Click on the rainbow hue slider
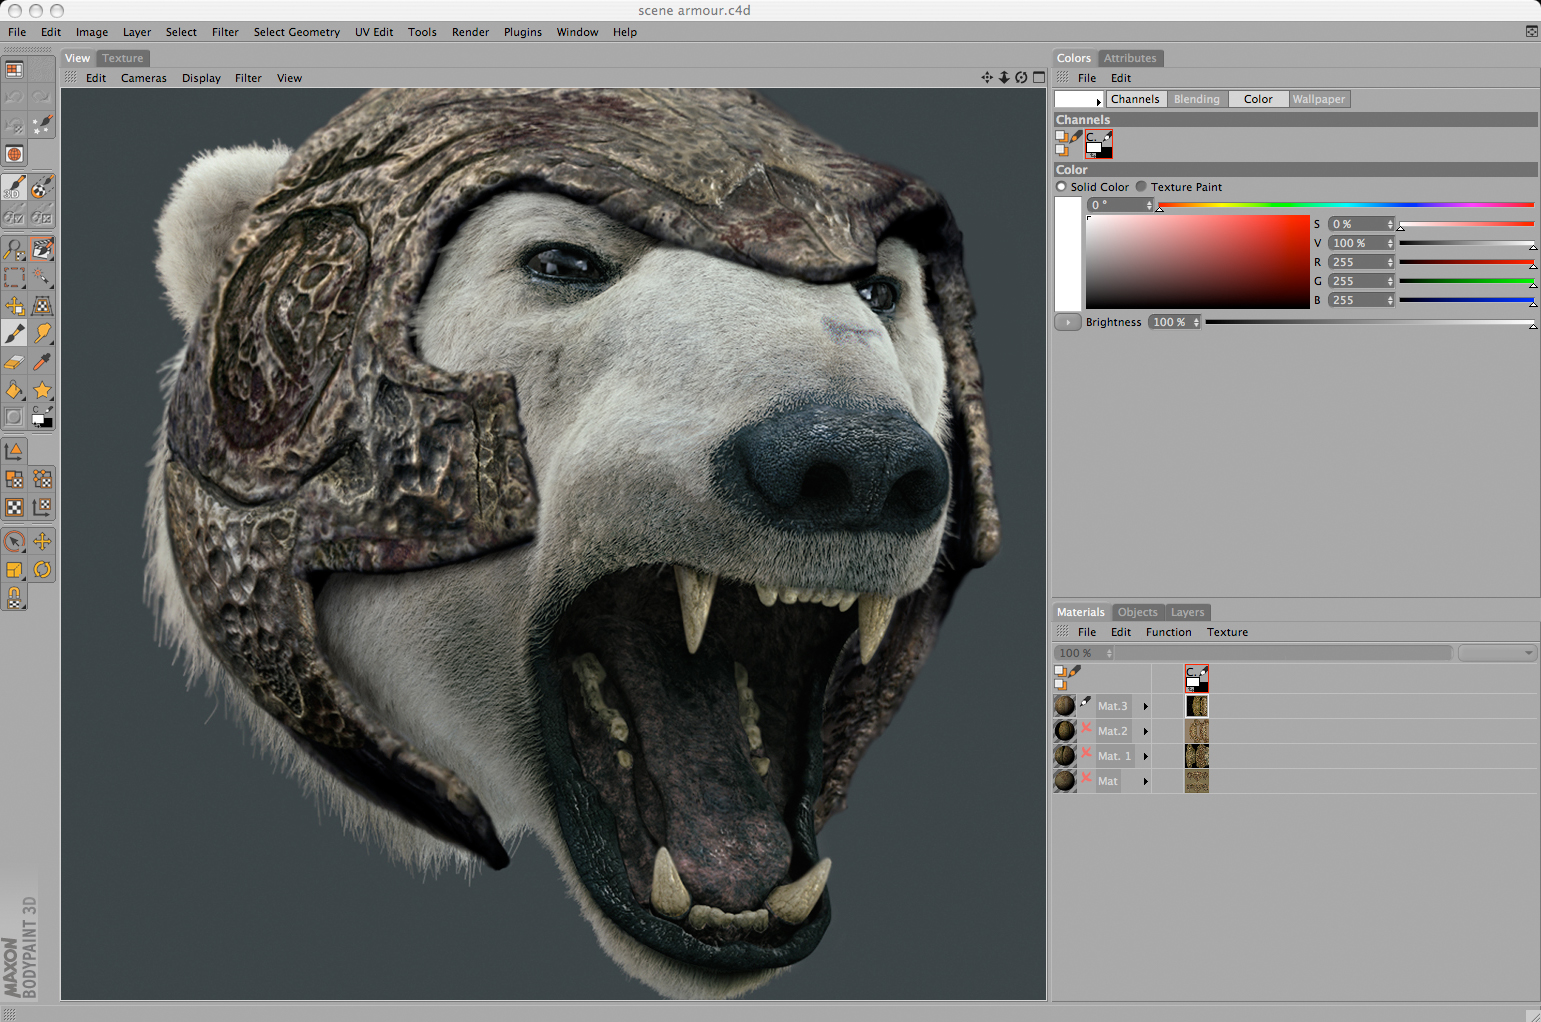 click(1345, 205)
